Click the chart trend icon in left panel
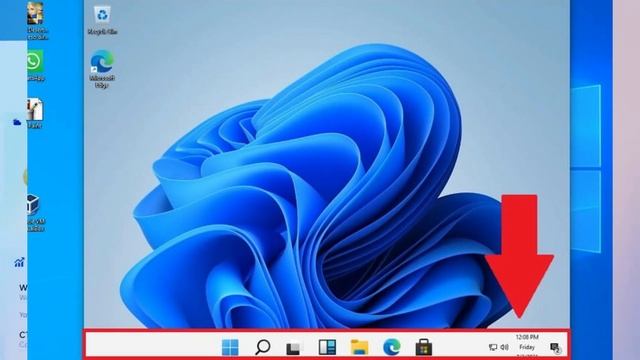 pos(19,262)
